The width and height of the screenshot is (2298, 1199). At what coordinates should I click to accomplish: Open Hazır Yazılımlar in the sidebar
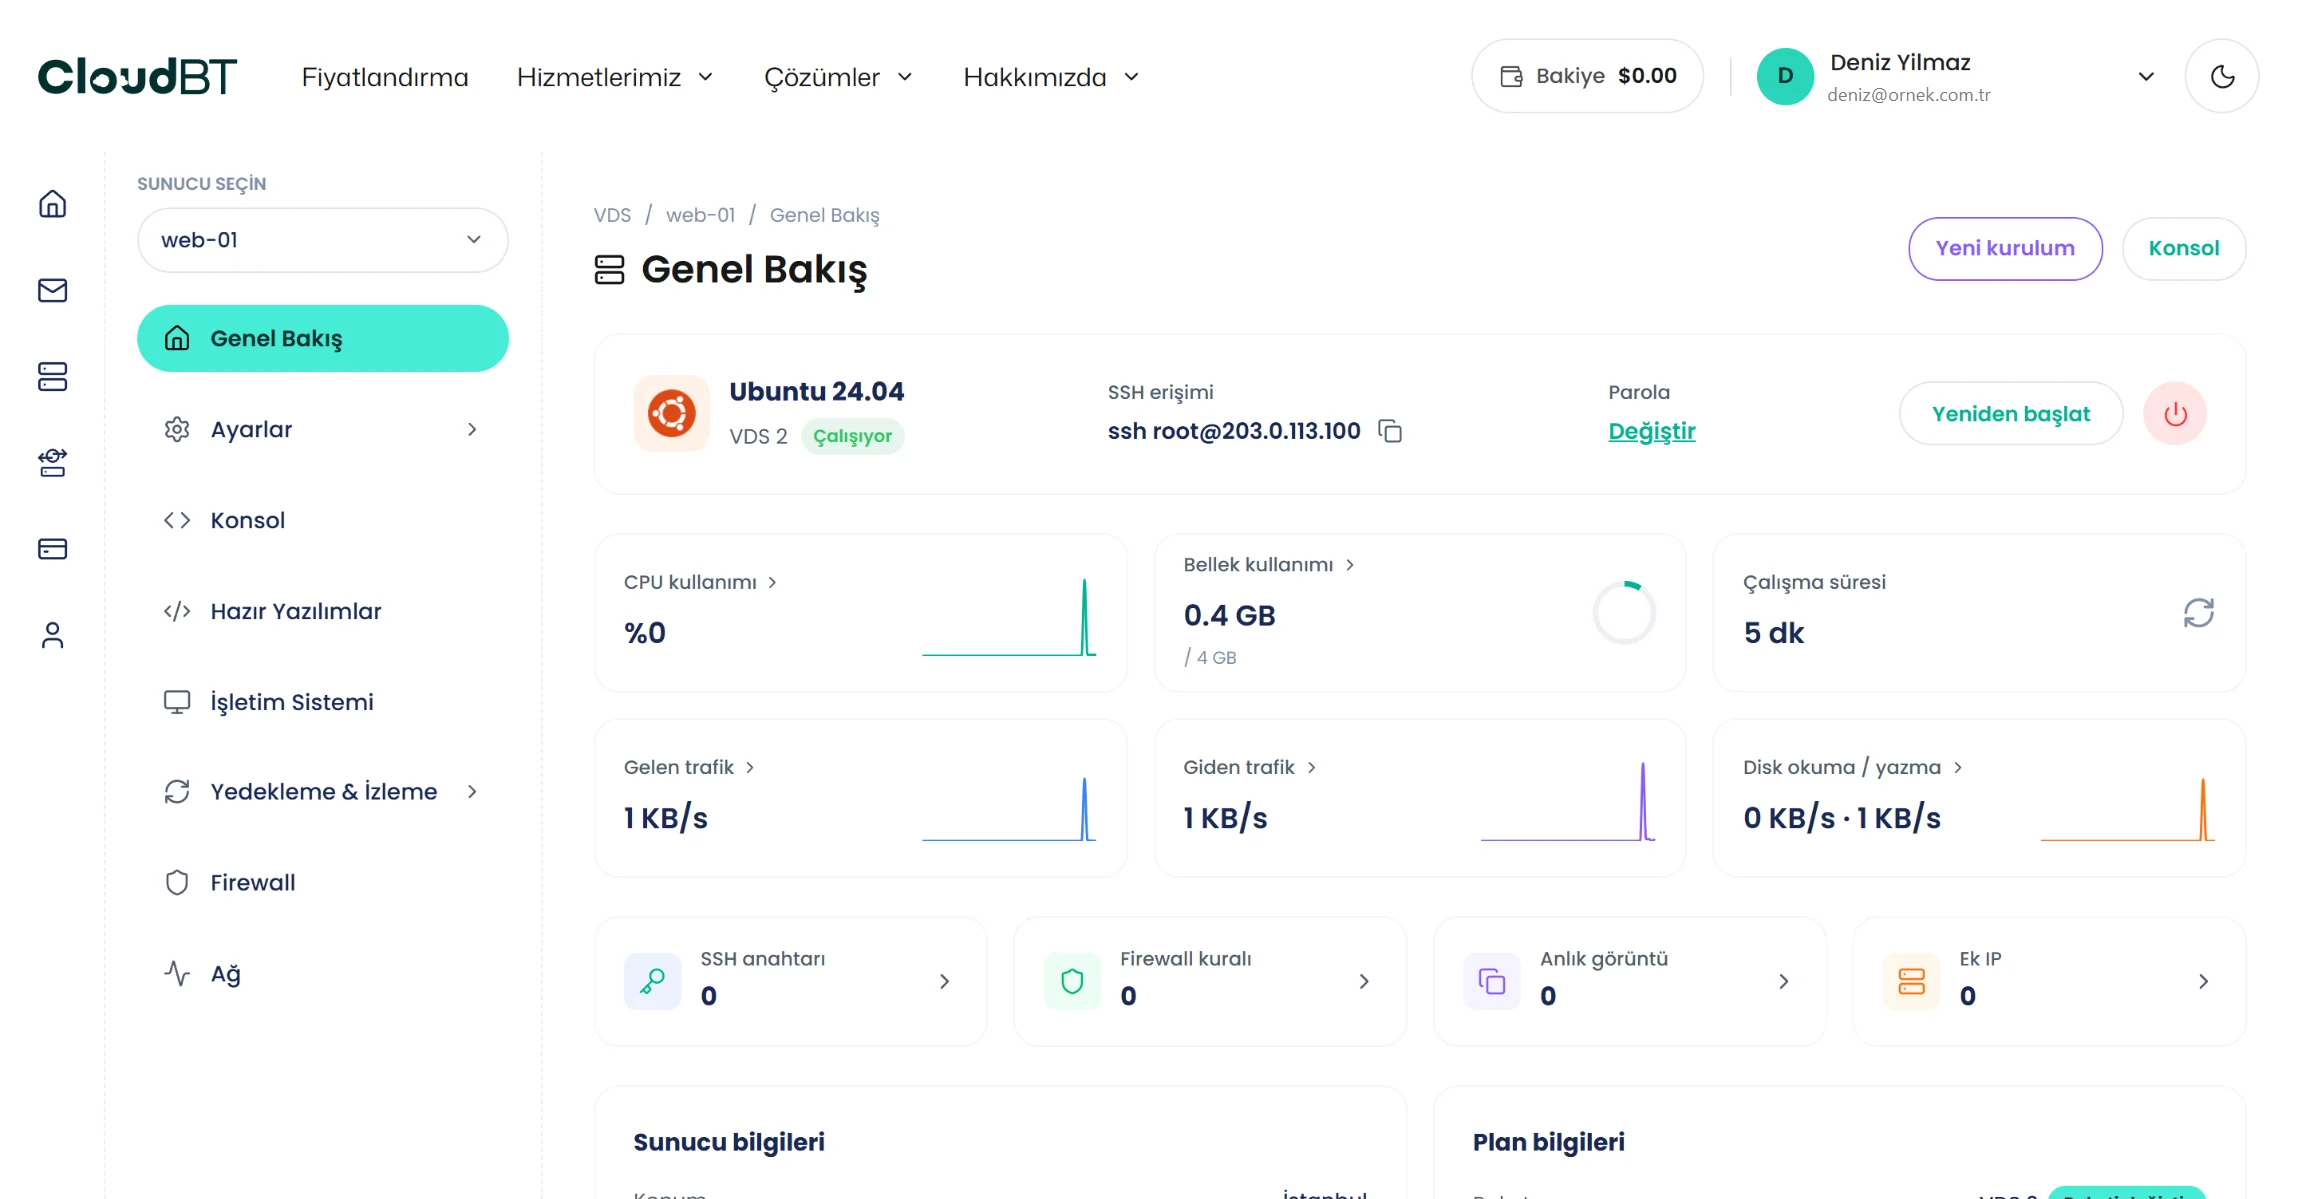point(323,611)
